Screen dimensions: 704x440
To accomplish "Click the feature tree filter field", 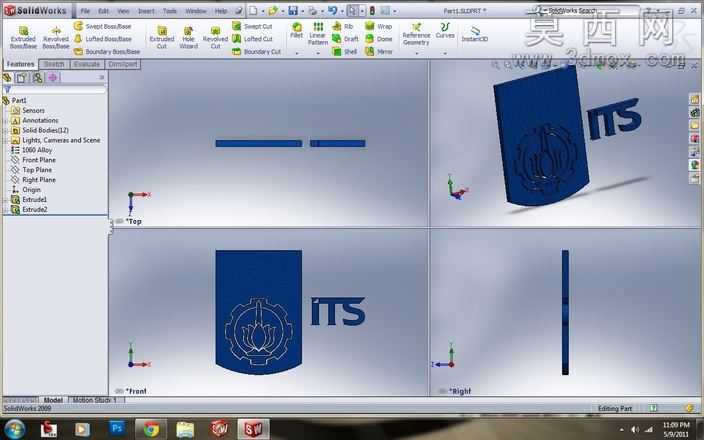I will (55, 90).
